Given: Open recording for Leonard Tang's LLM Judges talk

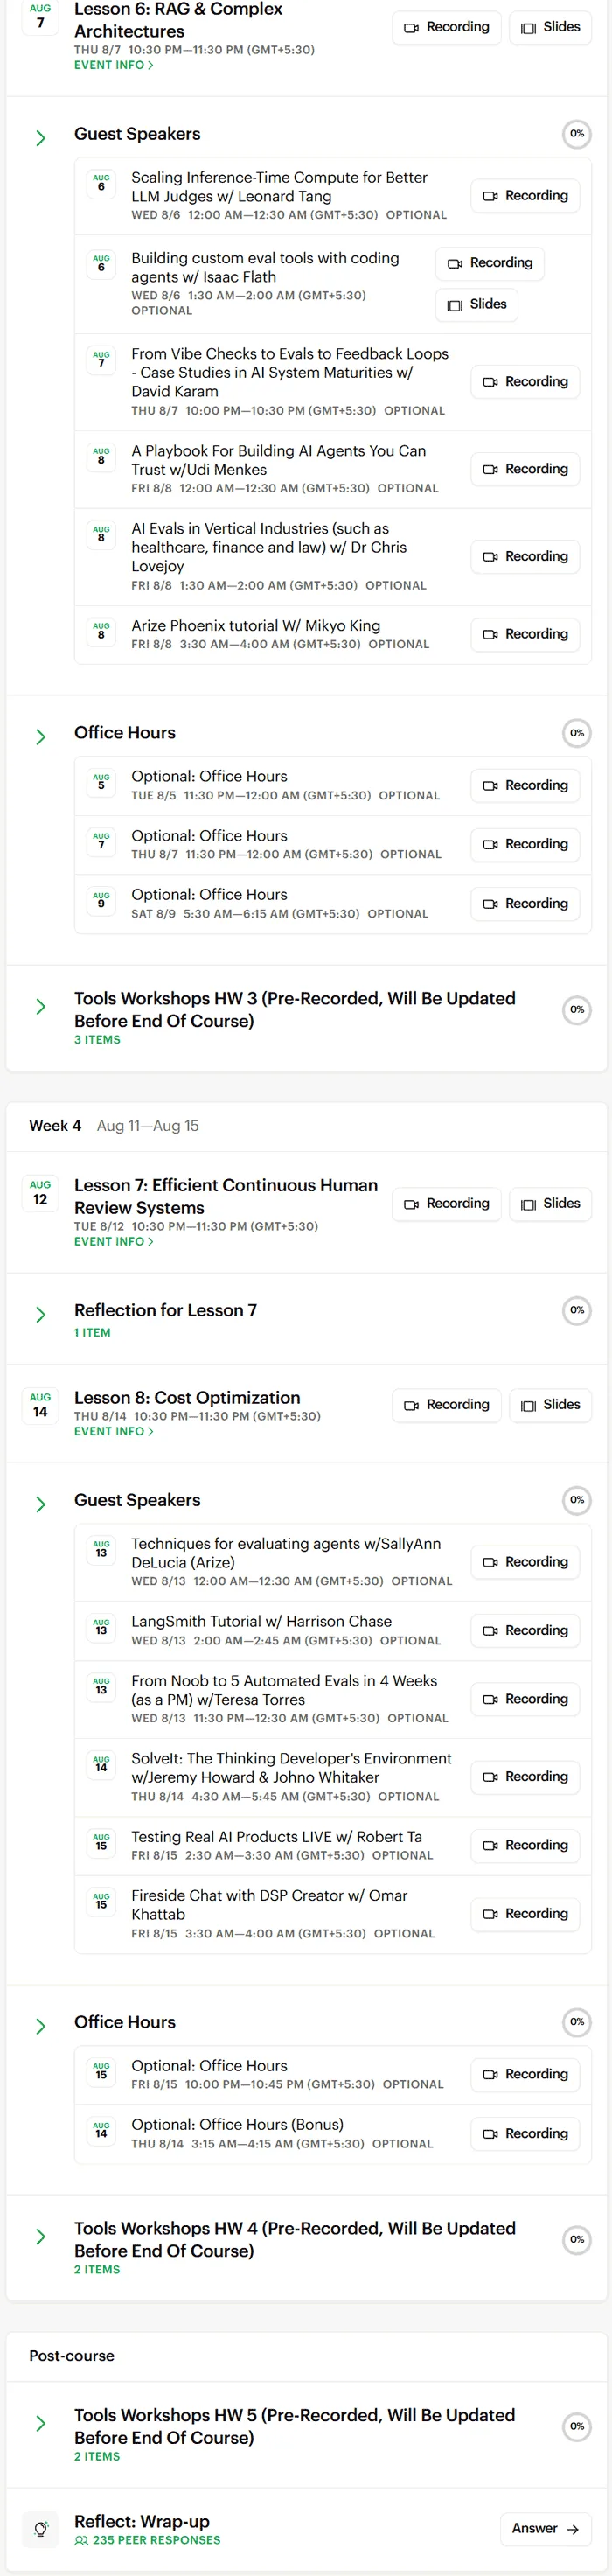Looking at the screenshot, I should (x=525, y=196).
